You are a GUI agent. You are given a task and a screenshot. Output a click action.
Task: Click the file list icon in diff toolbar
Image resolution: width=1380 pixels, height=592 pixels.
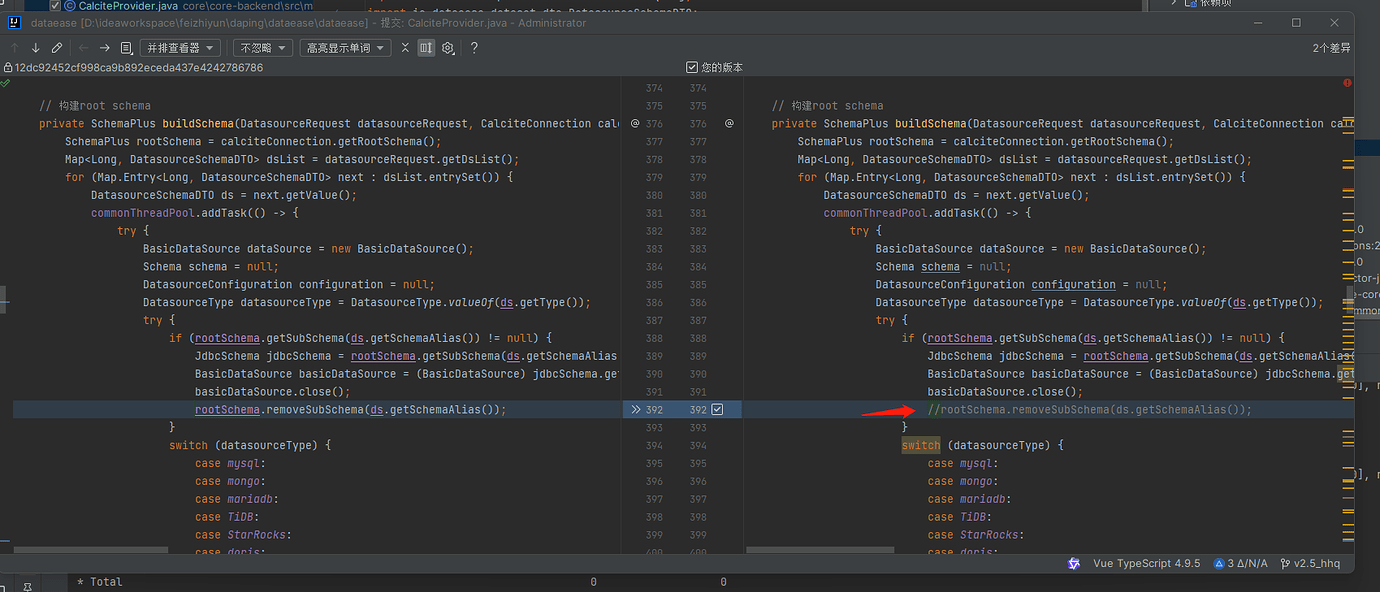[126, 48]
